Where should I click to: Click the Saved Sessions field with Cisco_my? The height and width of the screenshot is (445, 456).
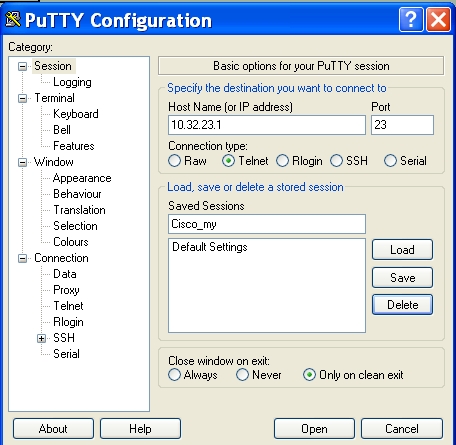(267, 224)
